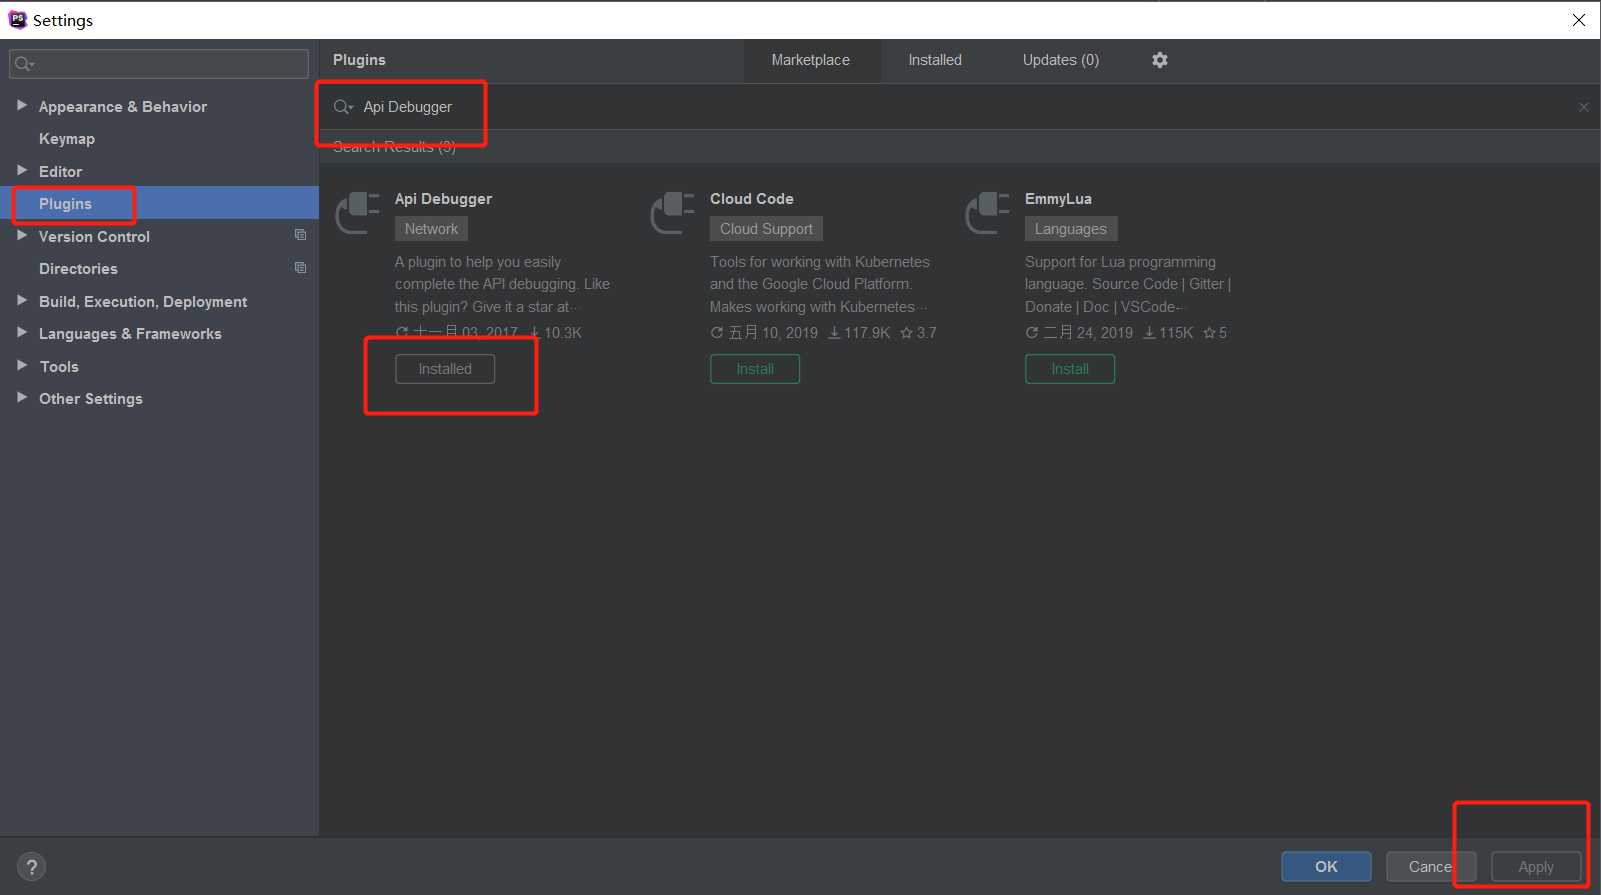
Task: Click the Languages category tag
Action: pyautogui.click(x=1070, y=229)
